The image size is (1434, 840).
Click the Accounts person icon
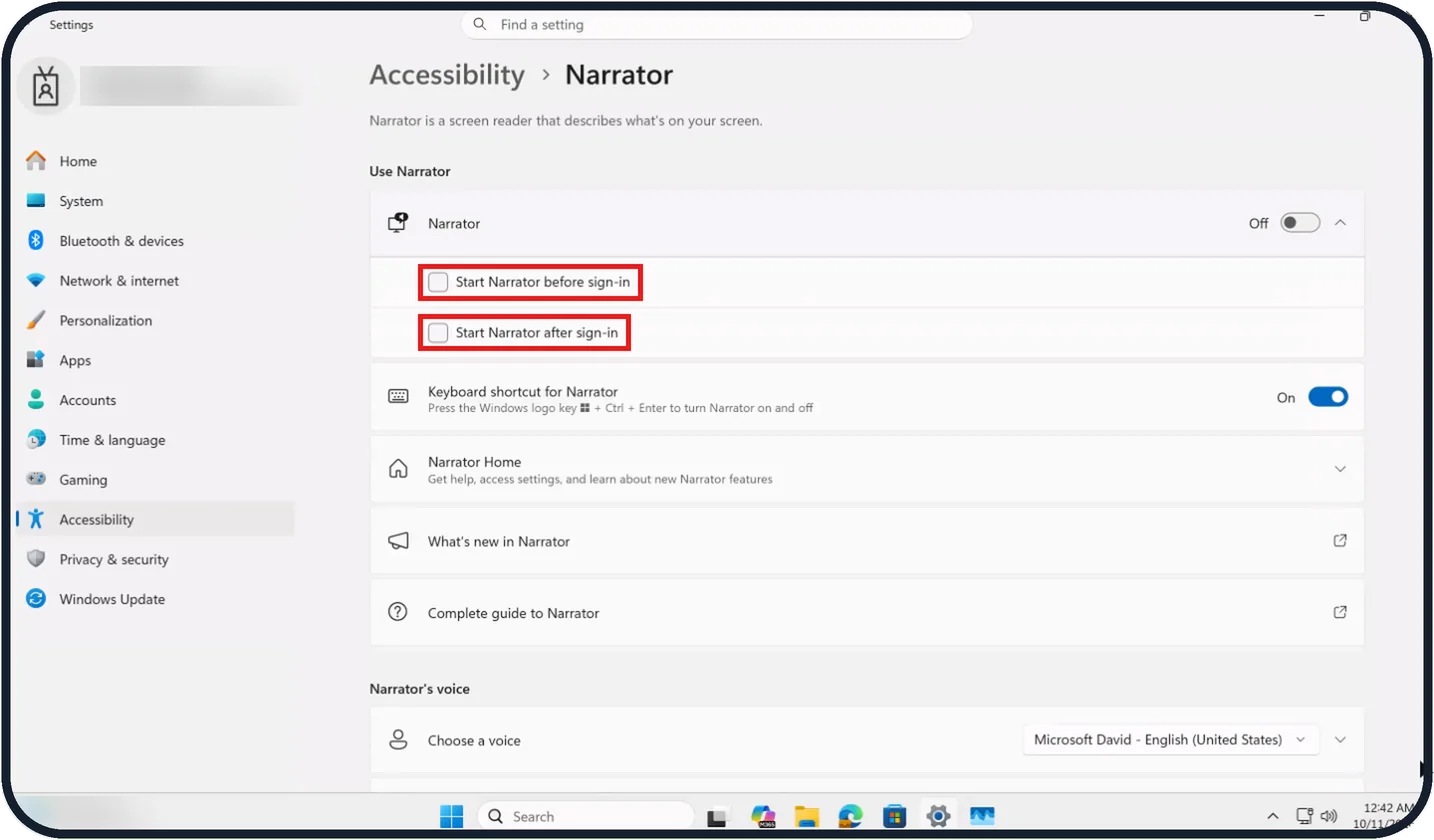(x=36, y=400)
